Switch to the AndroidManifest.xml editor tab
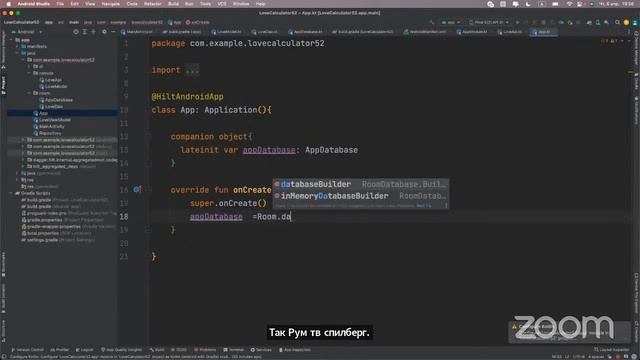 [x=424, y=32]
